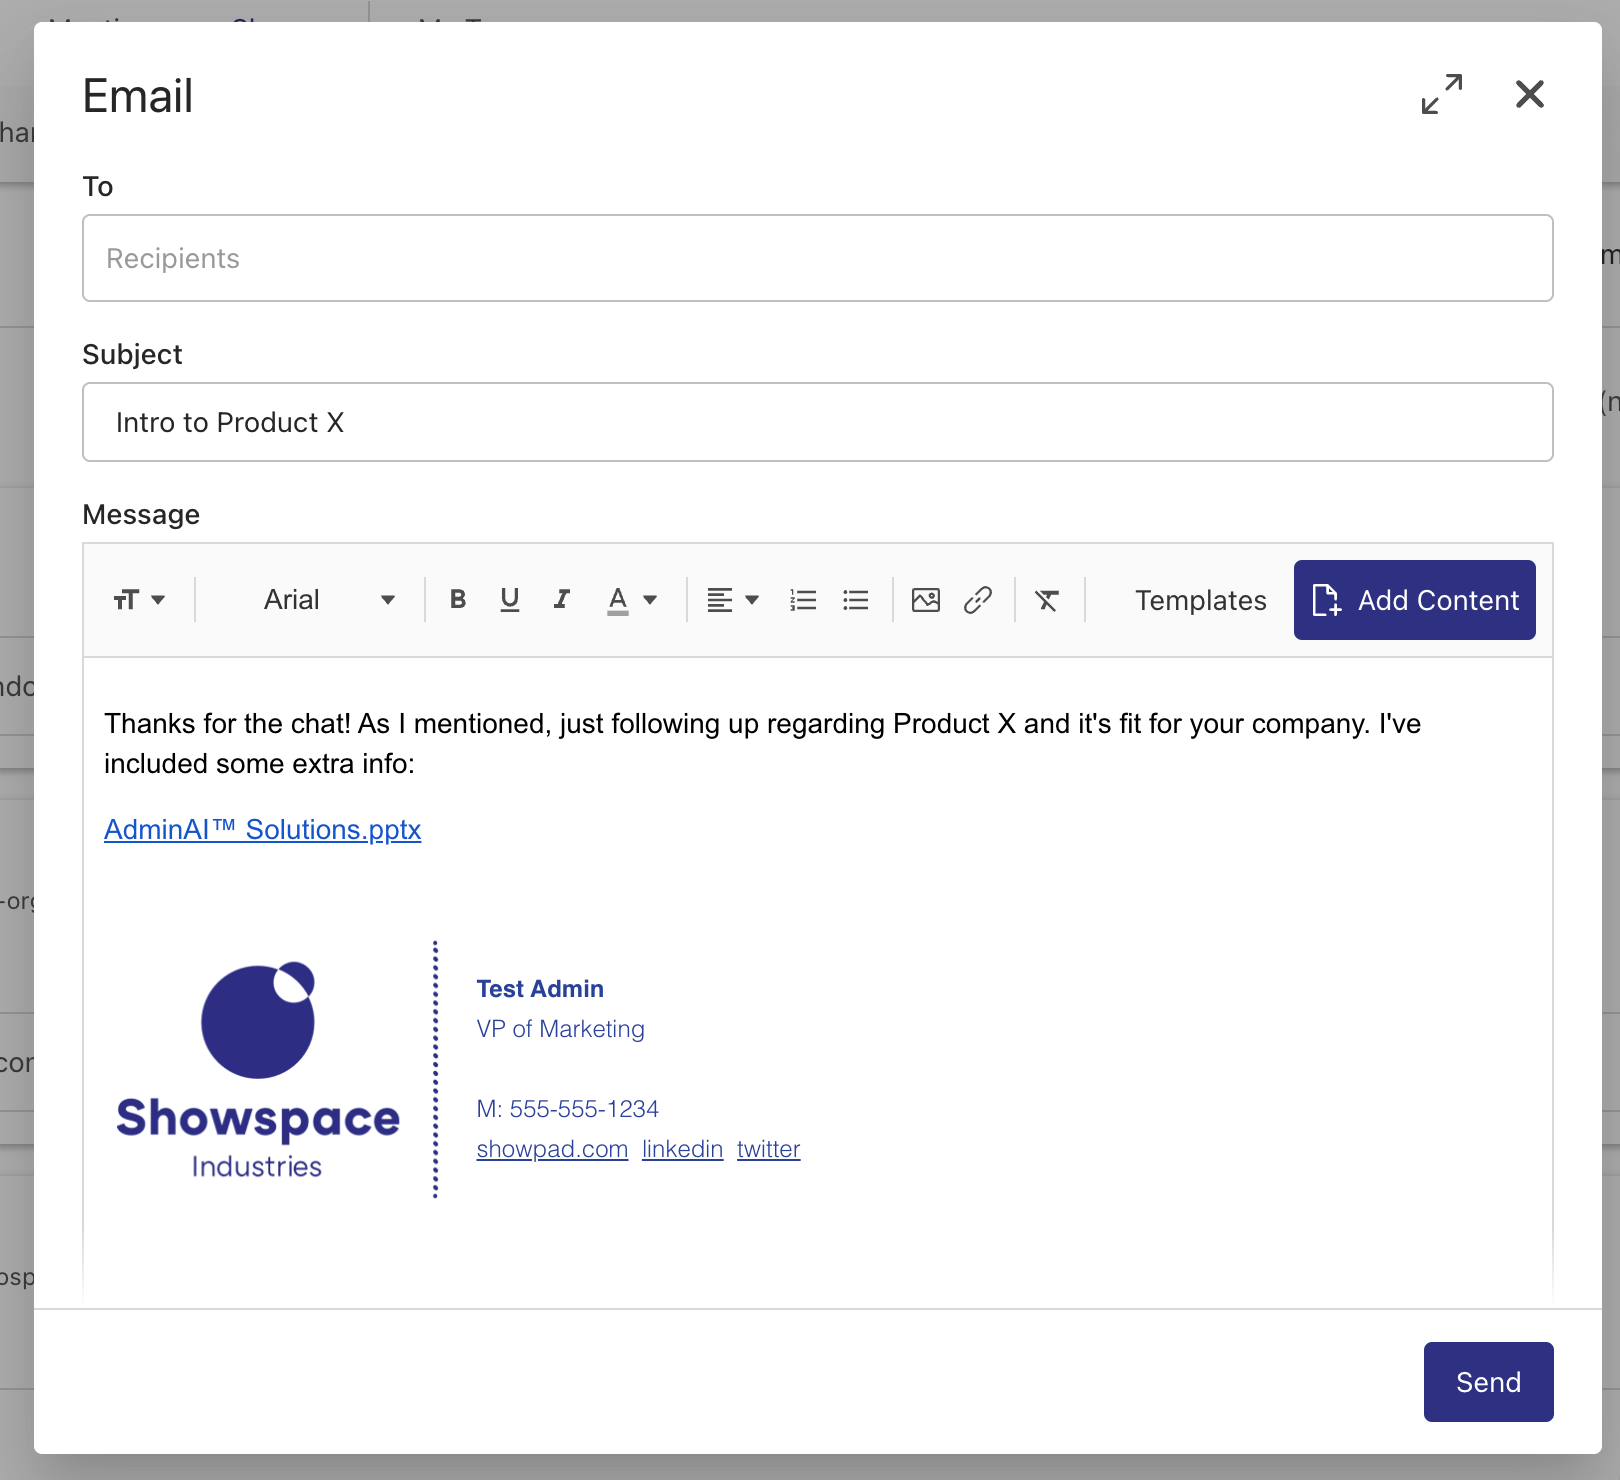Viewport: 1620px width, 1480px height.
Task: Insert a hyperlink in the email
Action: (x=978, y=600)
